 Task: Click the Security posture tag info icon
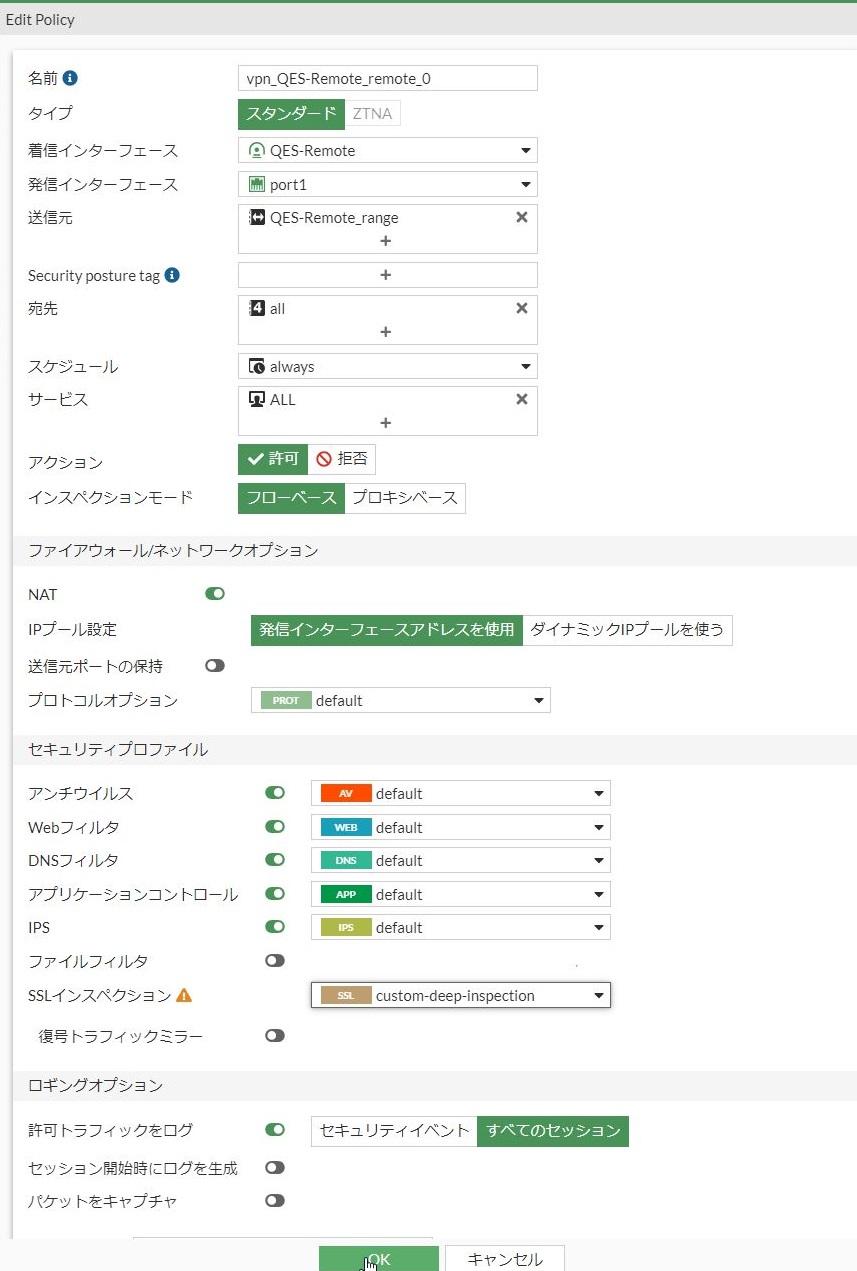click(172, 275)
